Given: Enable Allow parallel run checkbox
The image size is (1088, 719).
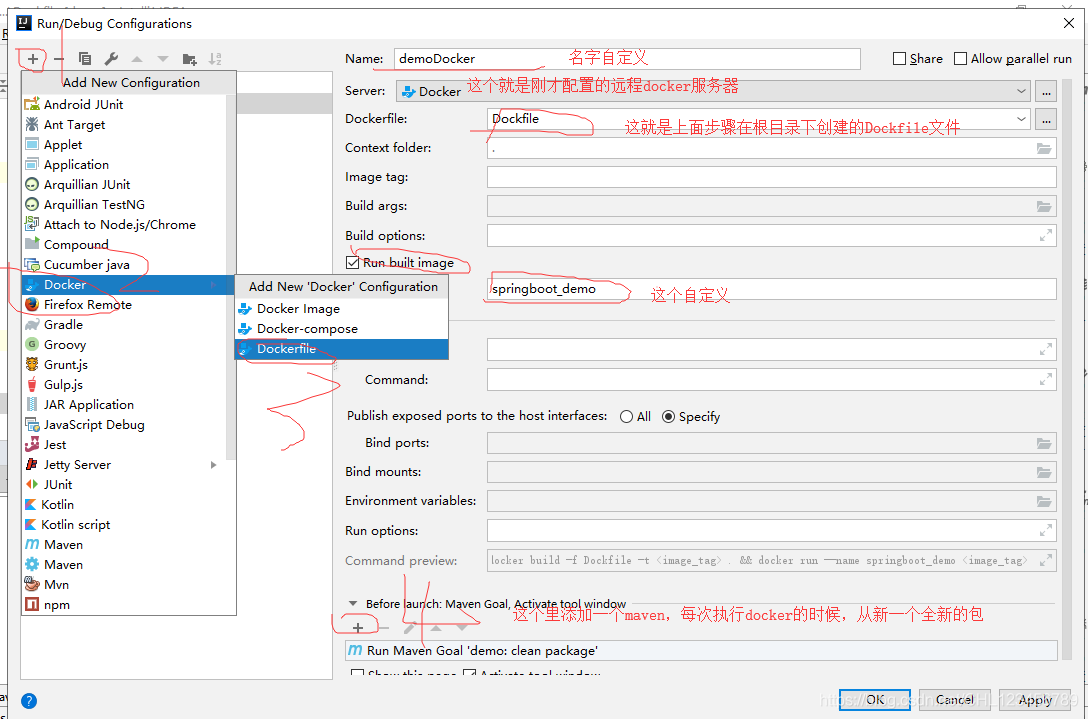Looking at the screenshot, I should click(960, 59).
